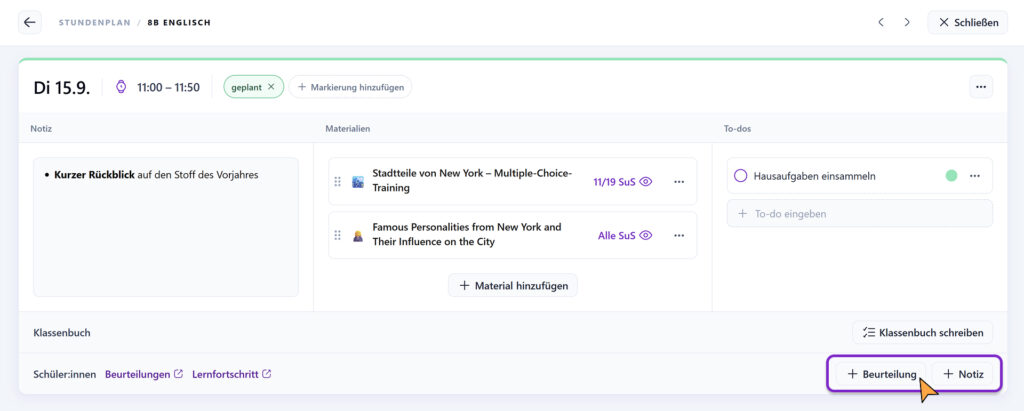Remove the geplant tag with its x
1024x411 pixels.
[x=271, y=87]
